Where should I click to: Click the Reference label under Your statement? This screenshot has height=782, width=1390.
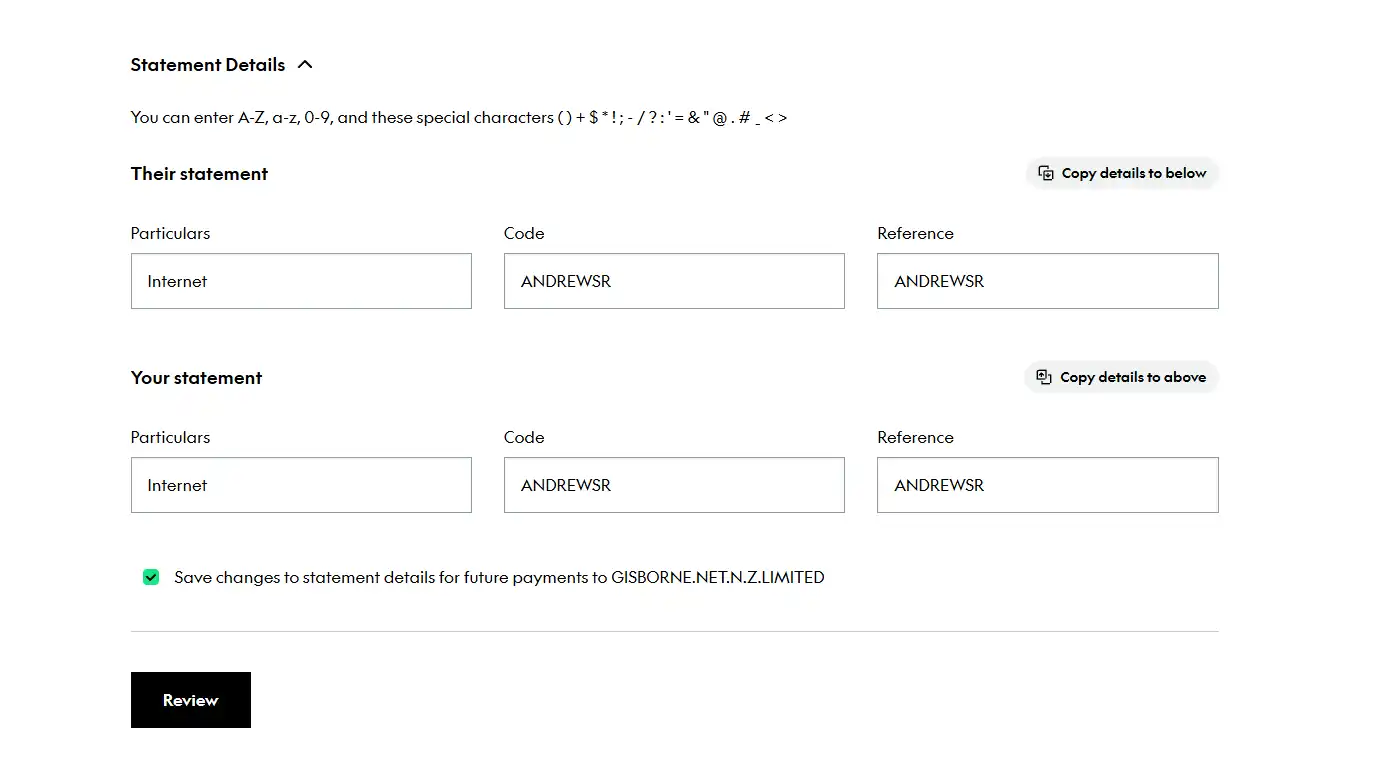click(x=915, y=437)
